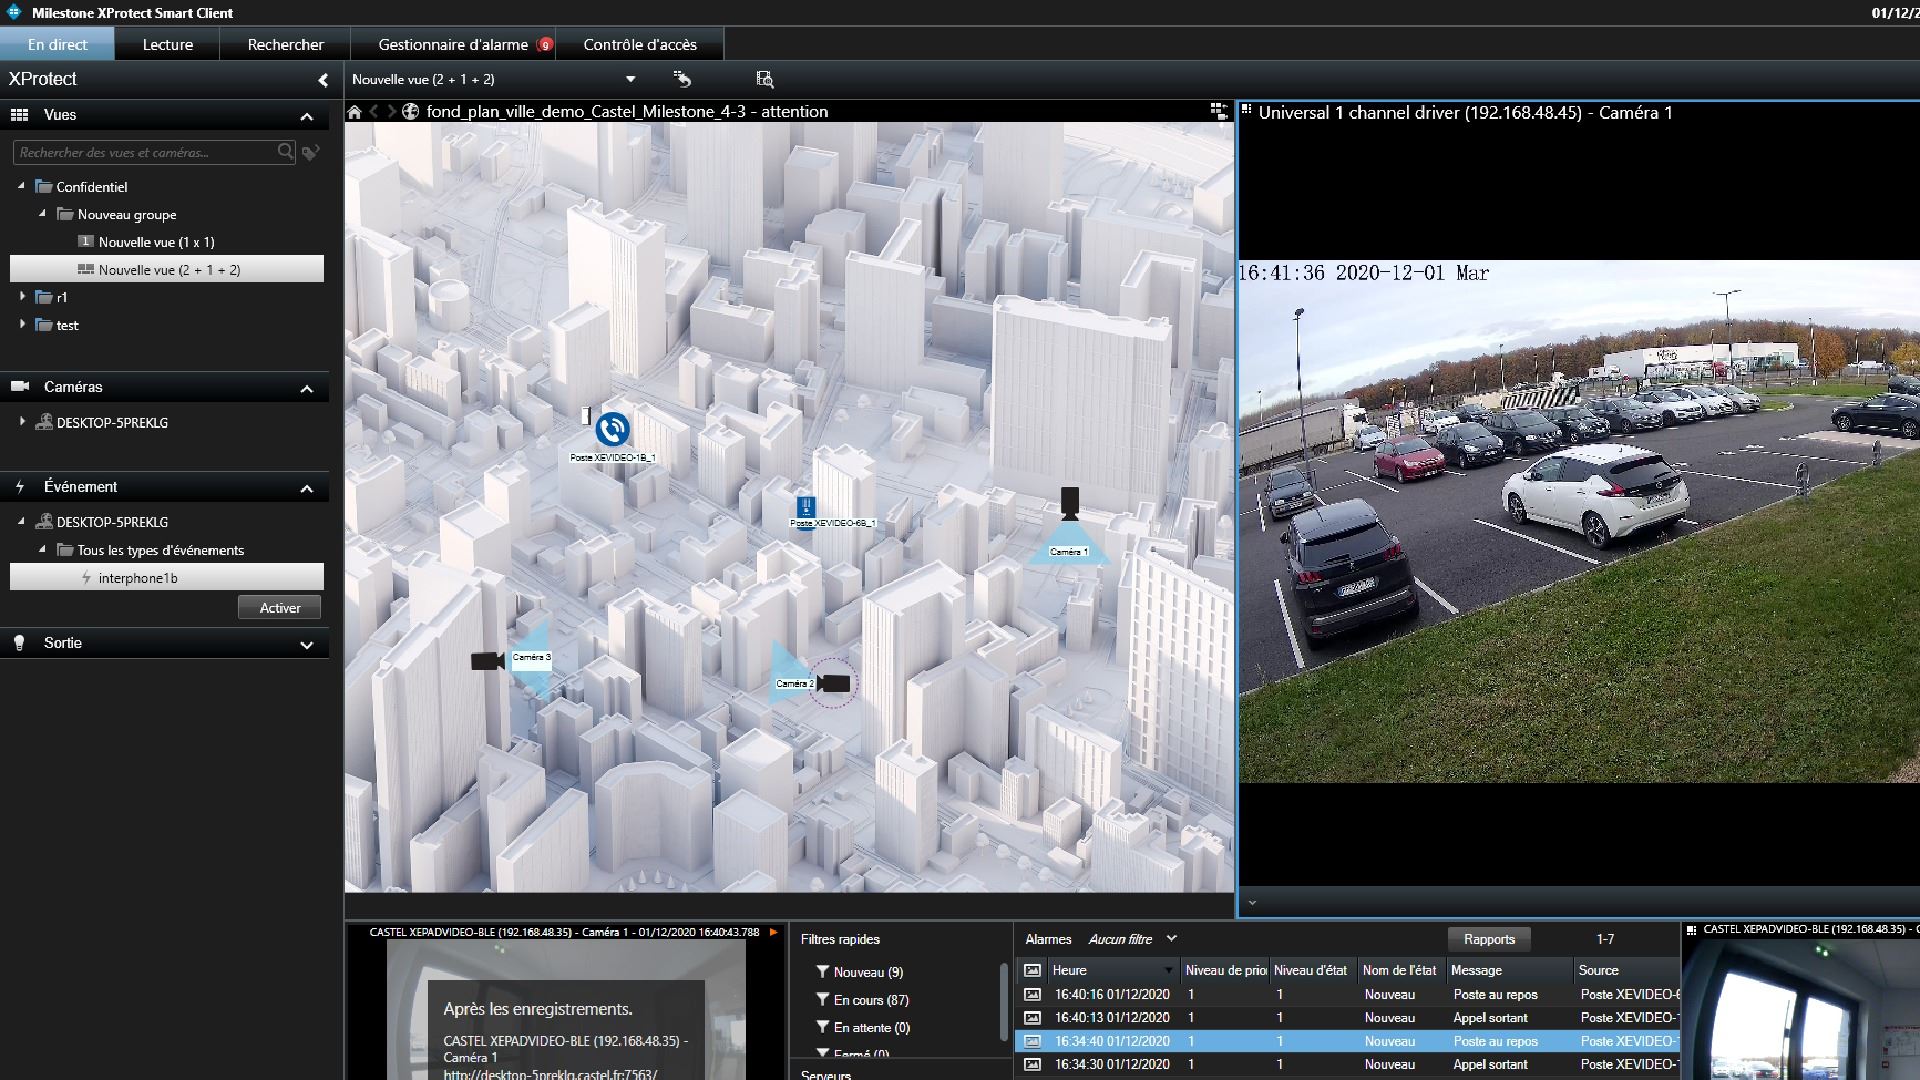Switch to the Lecture tab
This screenshot has width=1920, height=1080.
(167, 44)
